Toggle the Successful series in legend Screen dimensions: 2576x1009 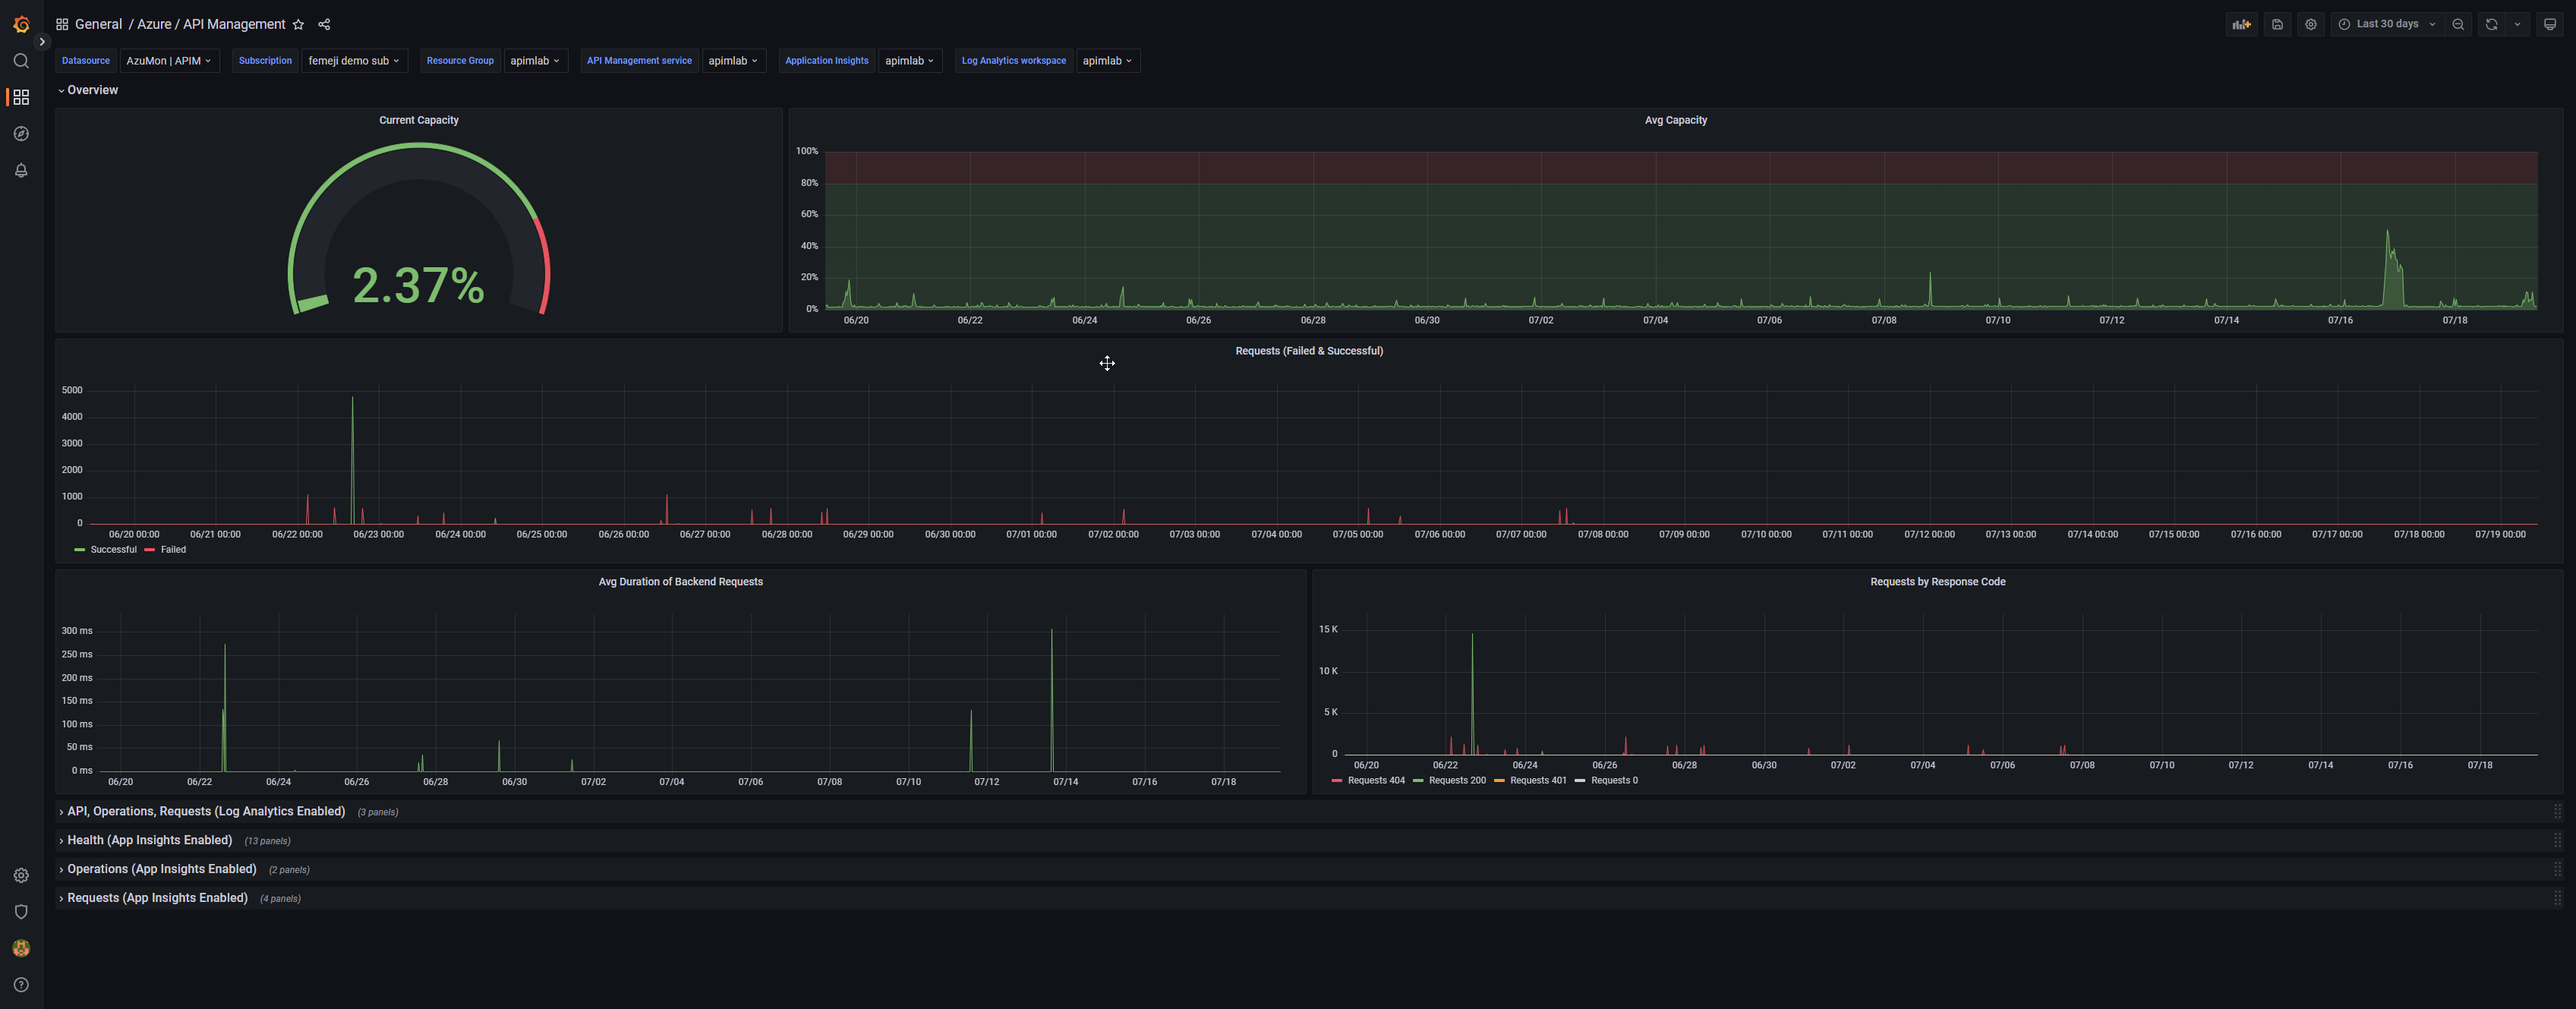112,549
